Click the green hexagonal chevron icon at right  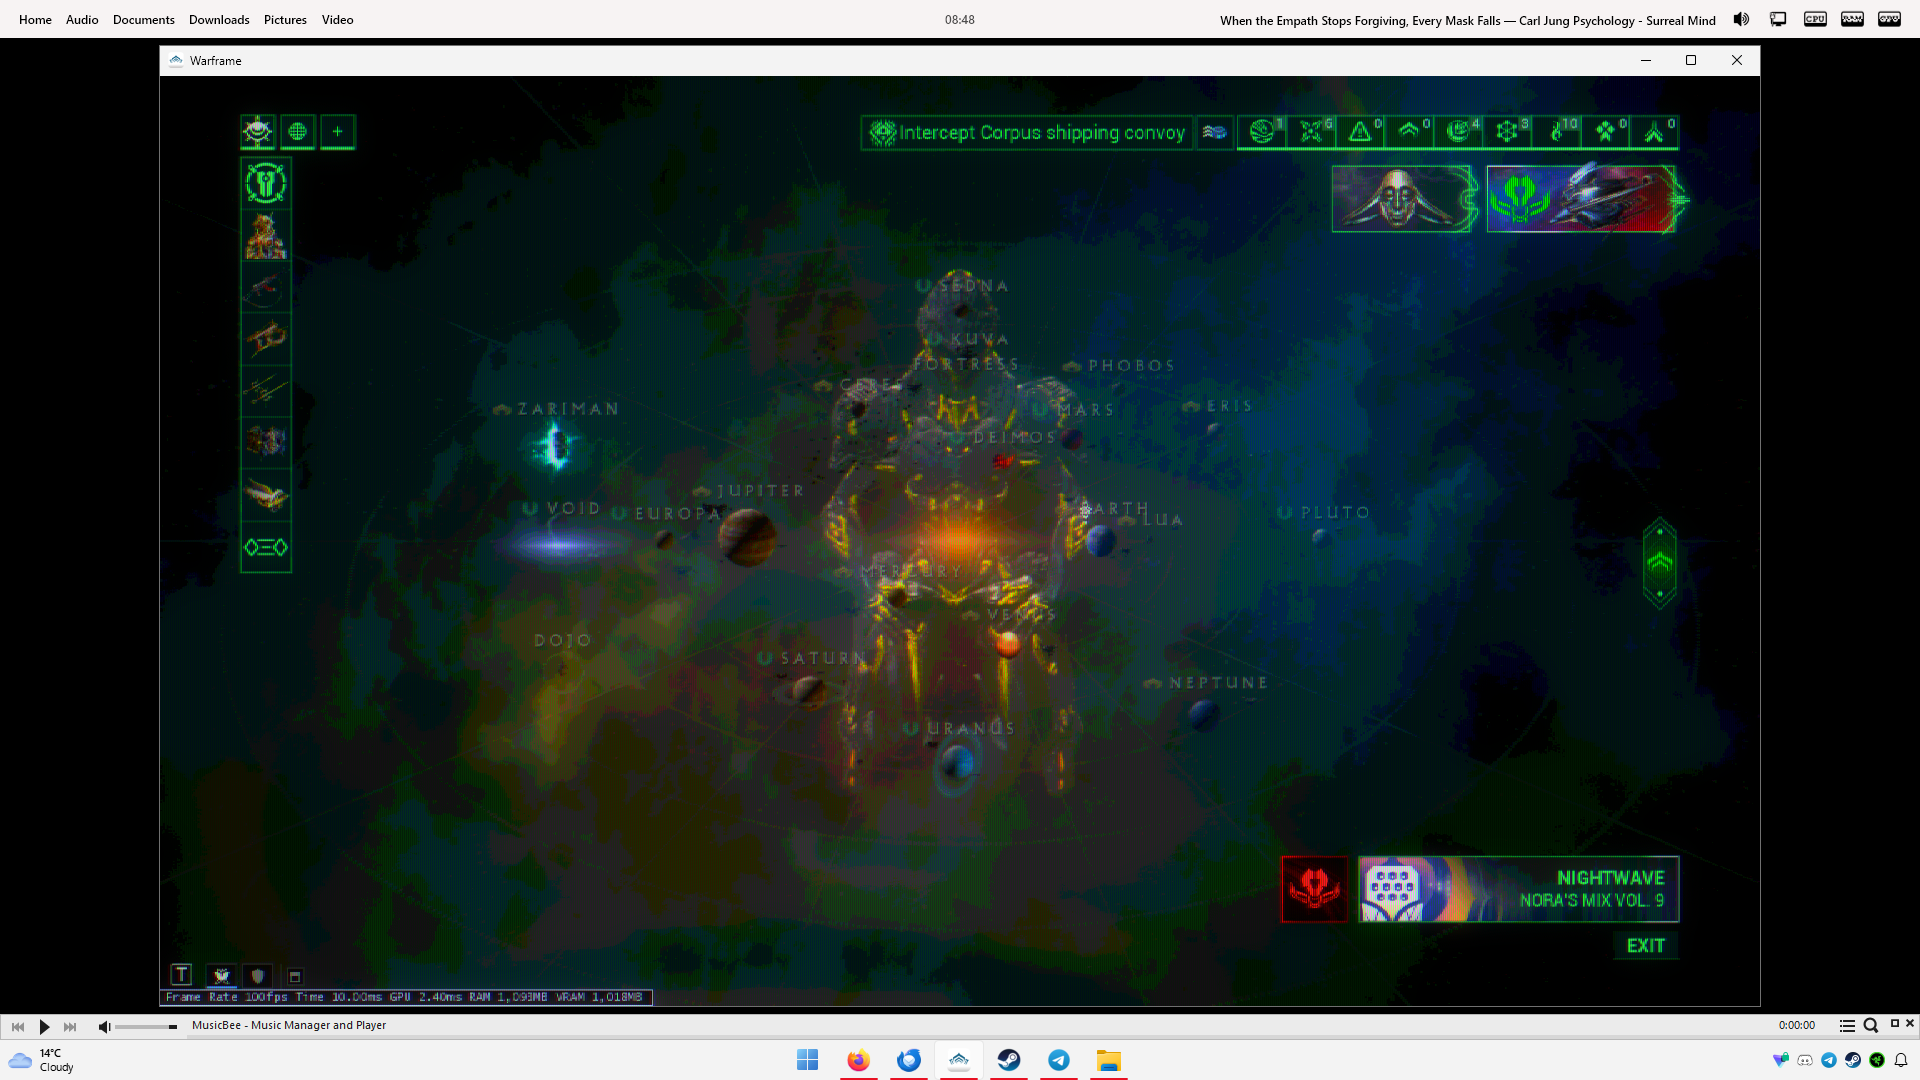1660,563
